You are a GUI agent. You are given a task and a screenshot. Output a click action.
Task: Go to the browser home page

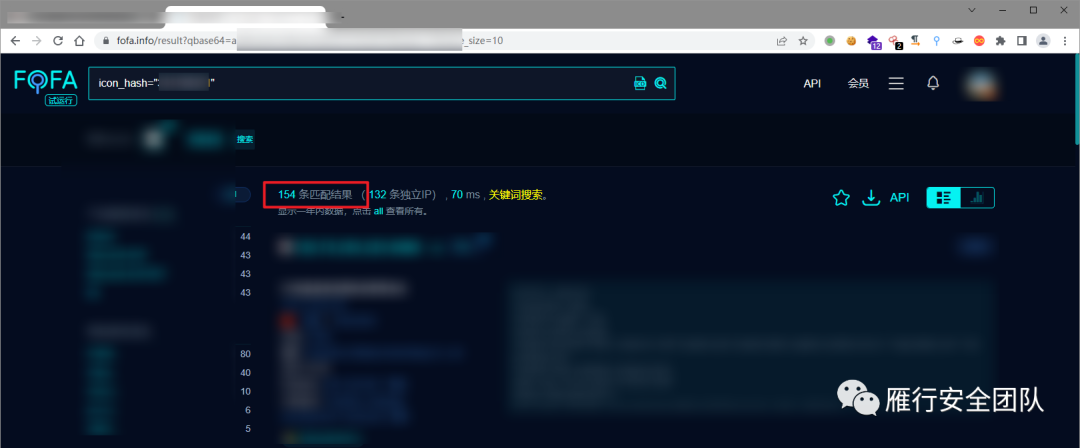[79, 41]
